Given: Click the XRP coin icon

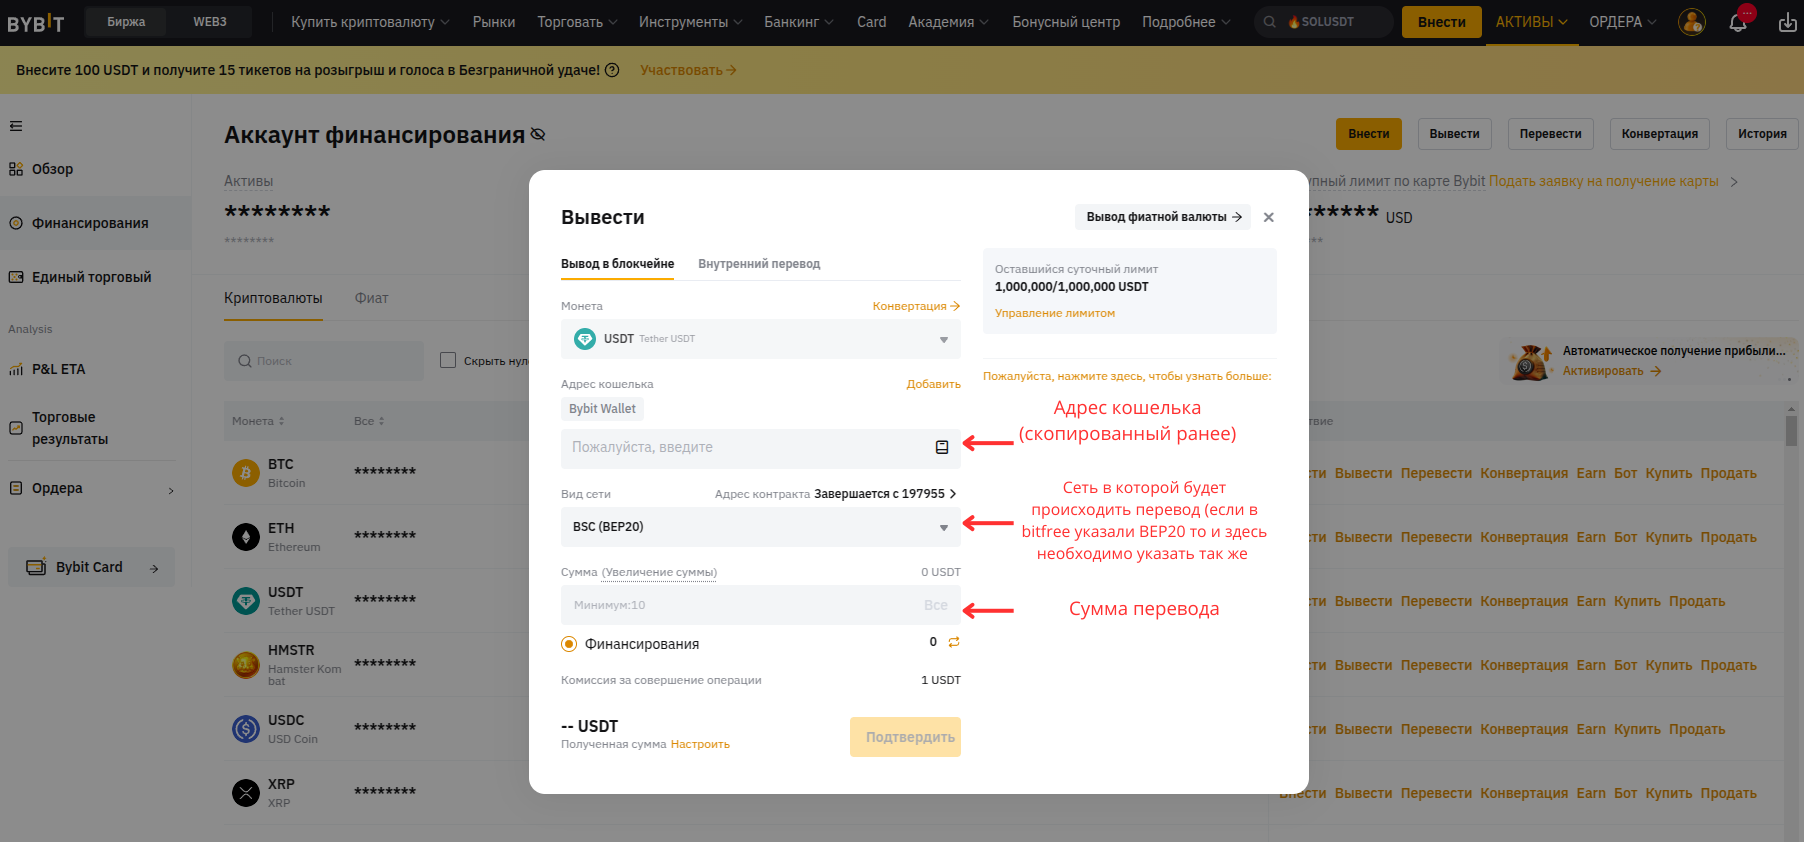Looking at the screenshot, I should click(x=246, y=793).
